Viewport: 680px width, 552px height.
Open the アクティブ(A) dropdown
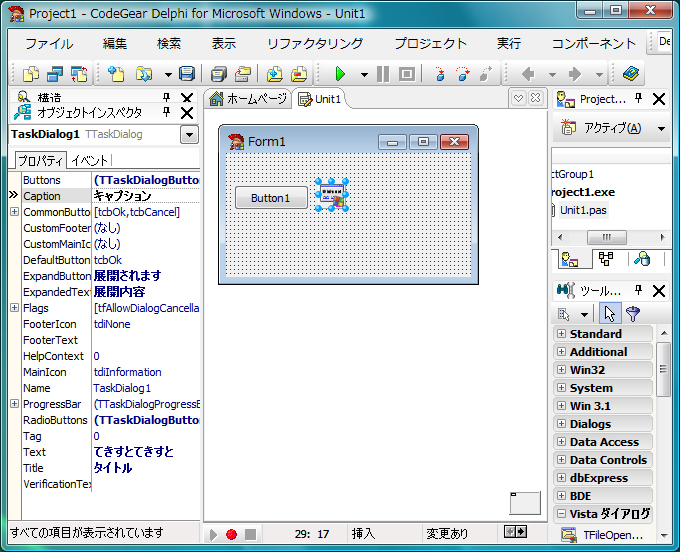[661, 128]
